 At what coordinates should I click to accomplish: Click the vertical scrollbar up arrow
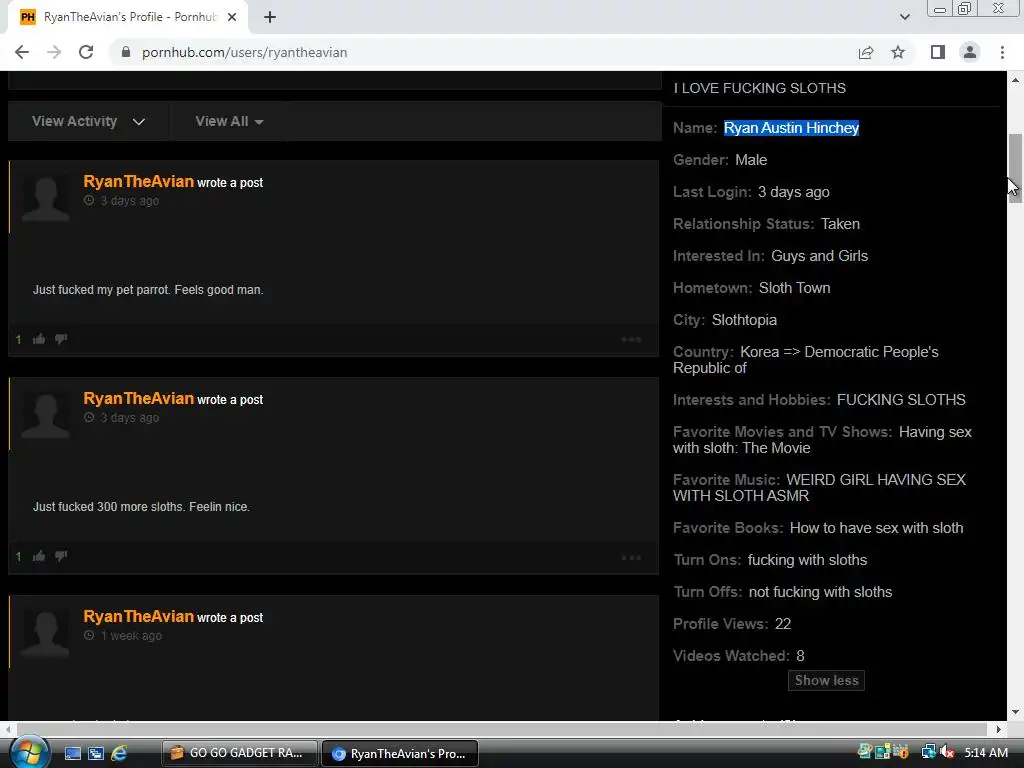point(1016,80)
